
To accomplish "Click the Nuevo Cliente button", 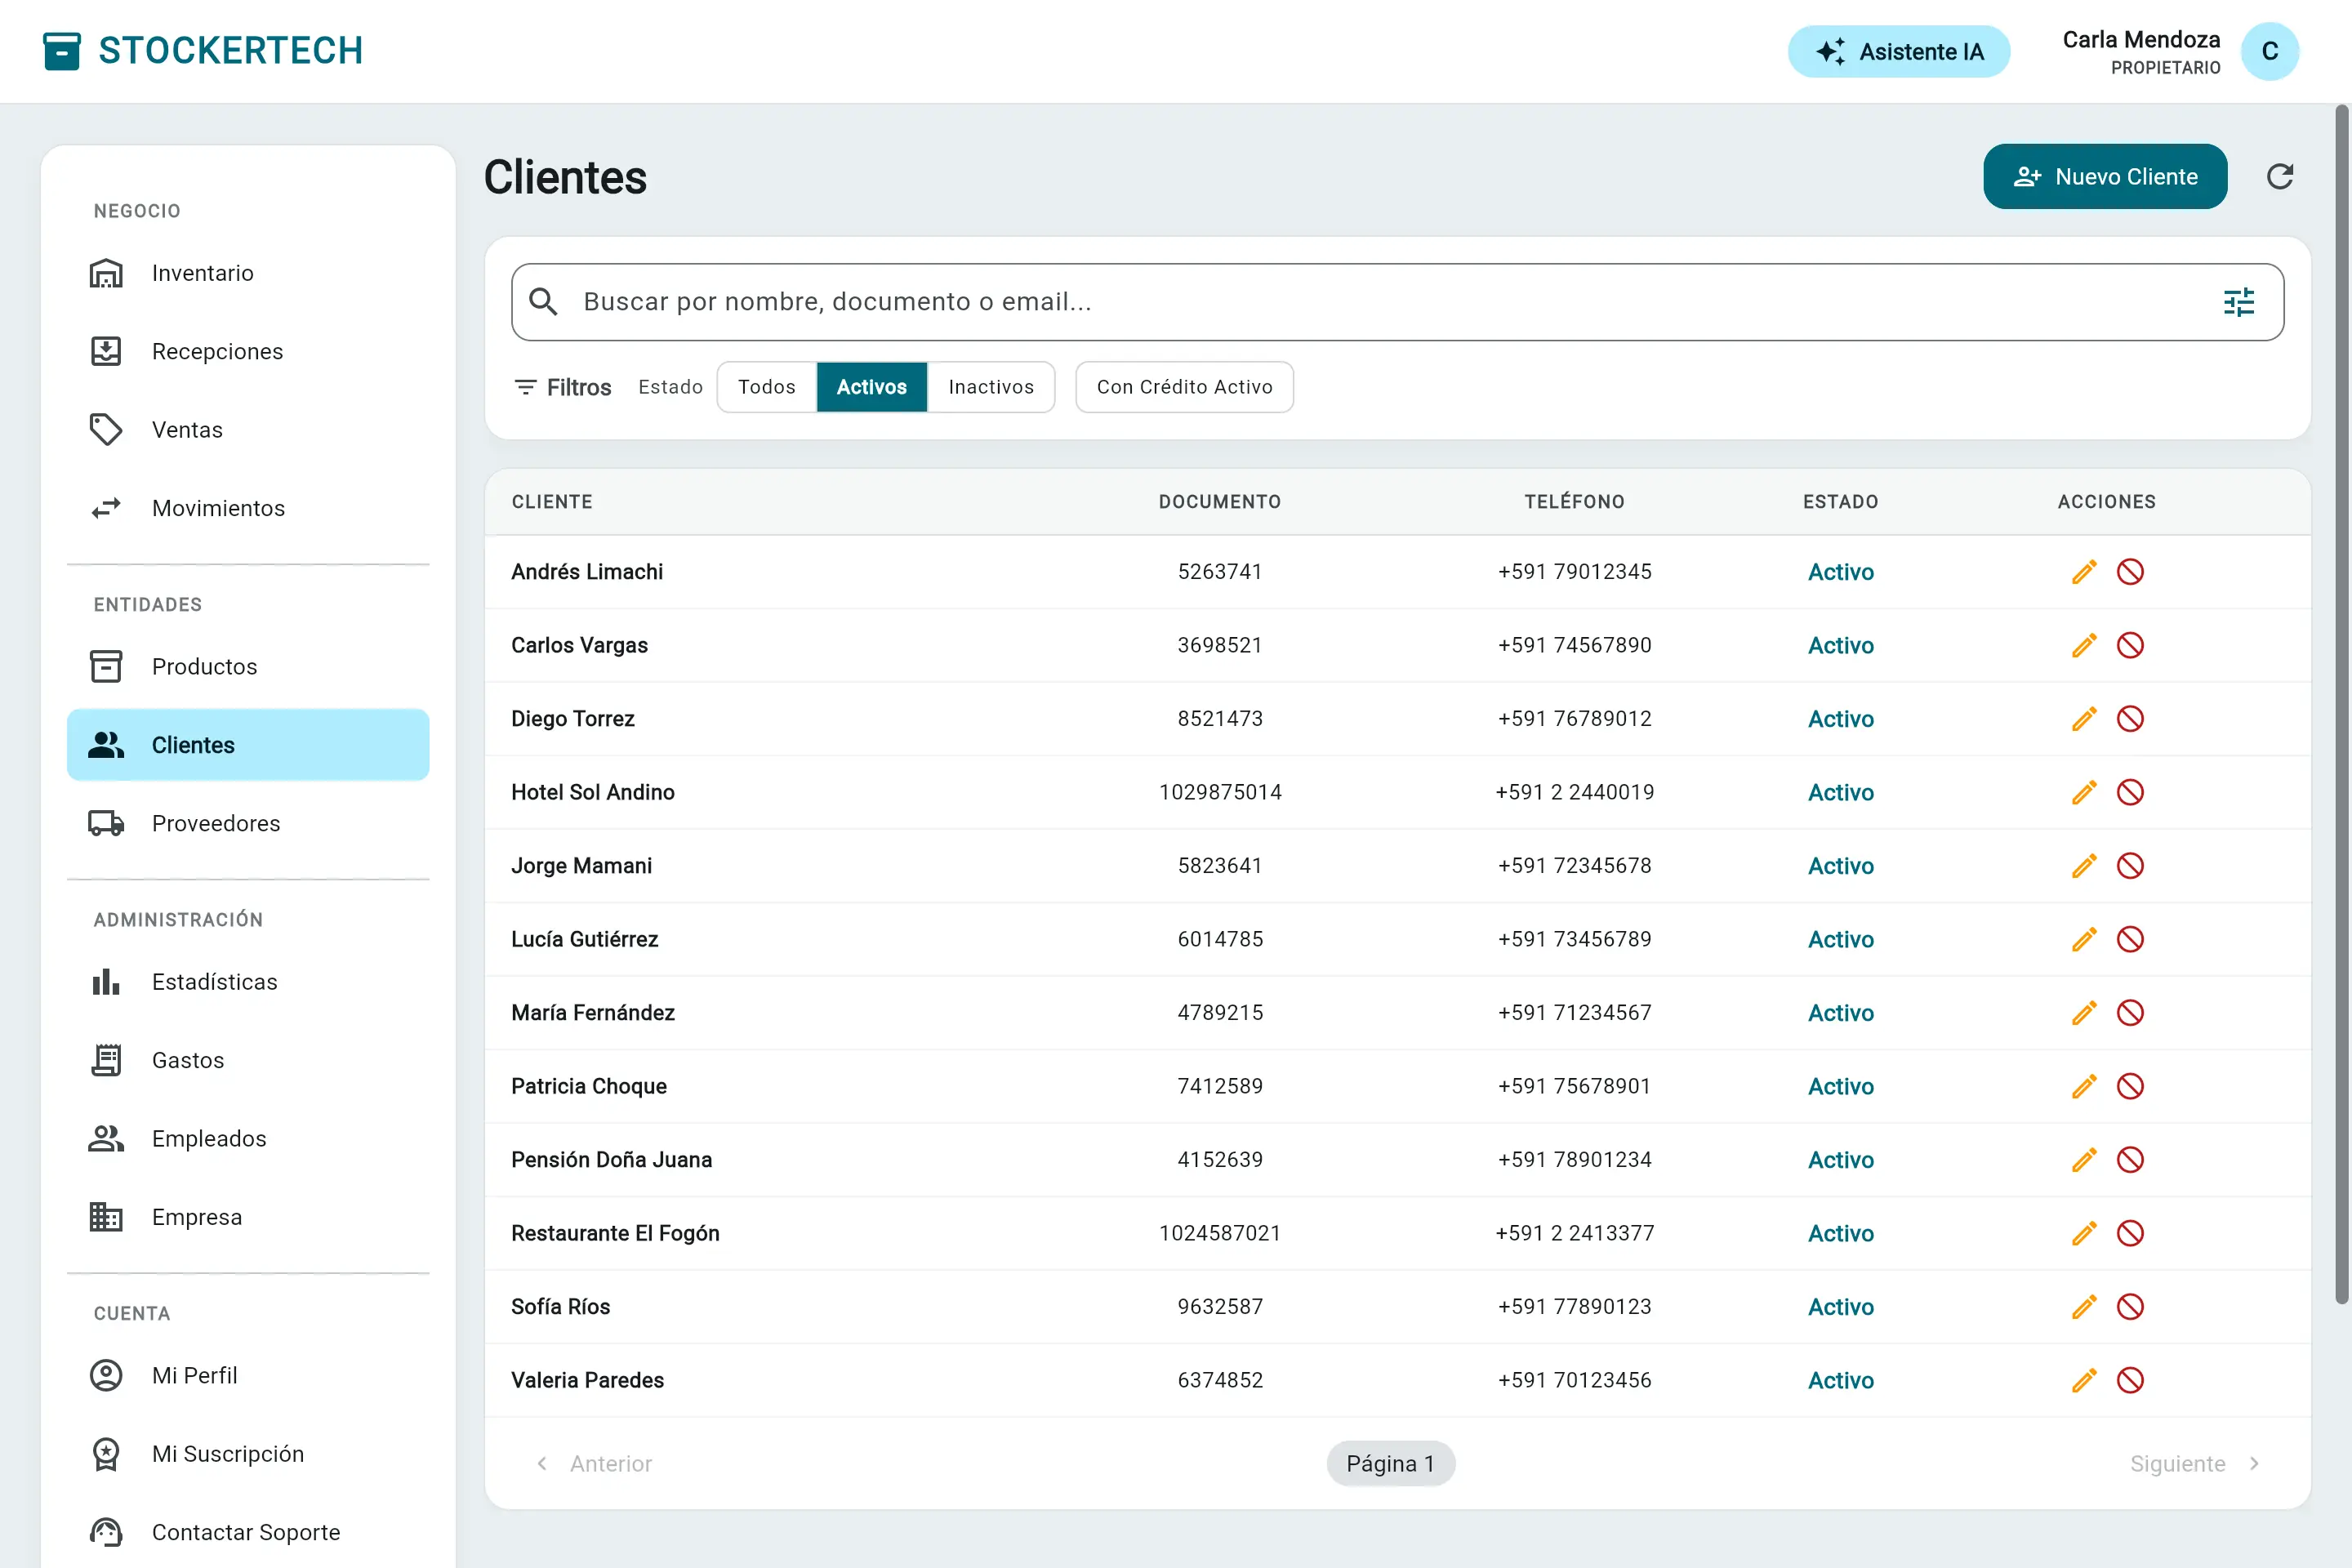I will pos(2105,177).
